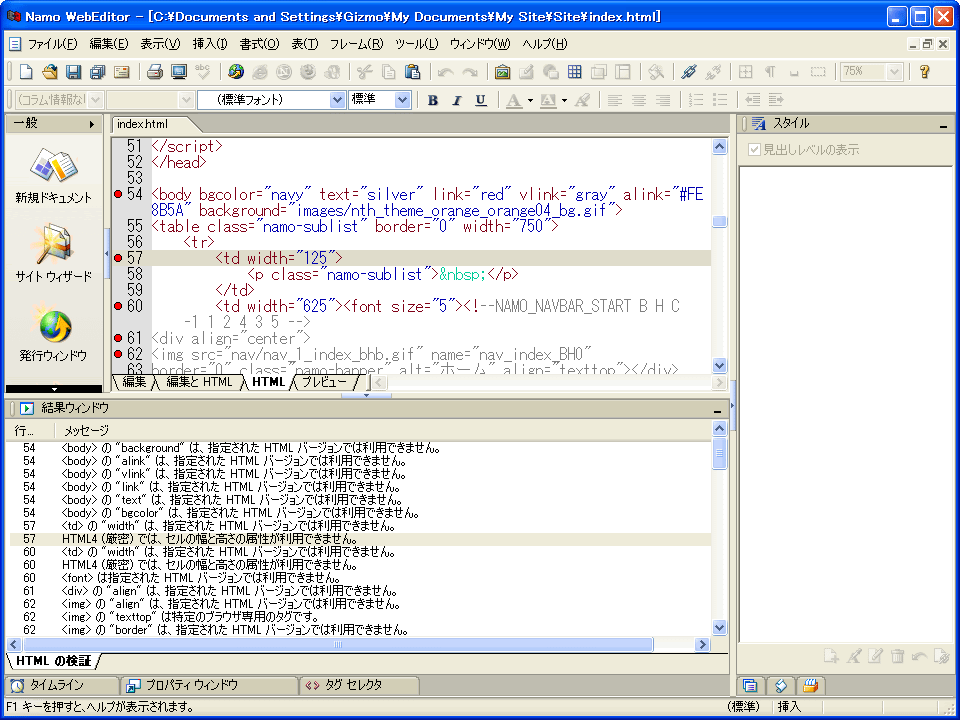Collapse the results window with minus button
960x720 pixels.
pyautogui.click(x=718, y=410)
